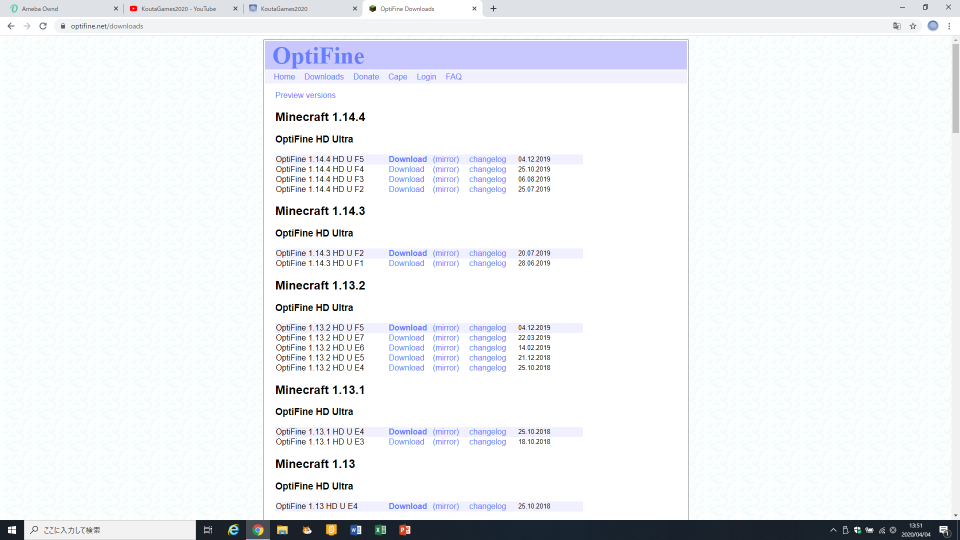Open mirror for OptiFine 1.13.2 HD U E7
Viewport: 960px width, 540px height.
pos(446,338)
